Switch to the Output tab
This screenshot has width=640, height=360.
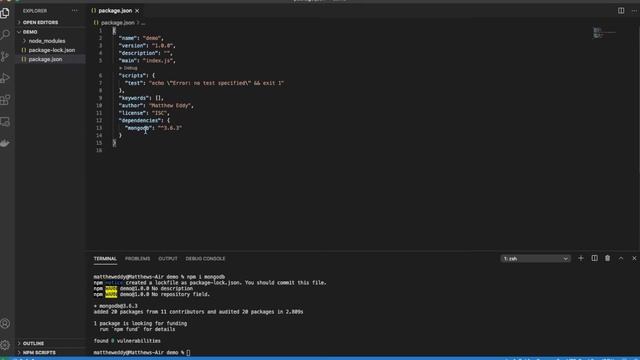167,259
